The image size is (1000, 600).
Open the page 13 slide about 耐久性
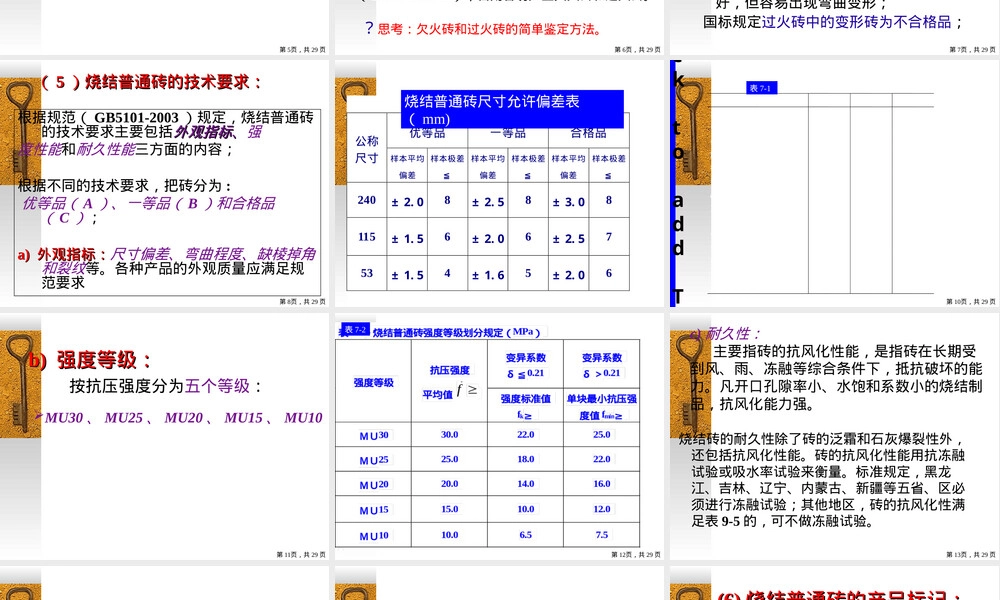click(834, 436)
